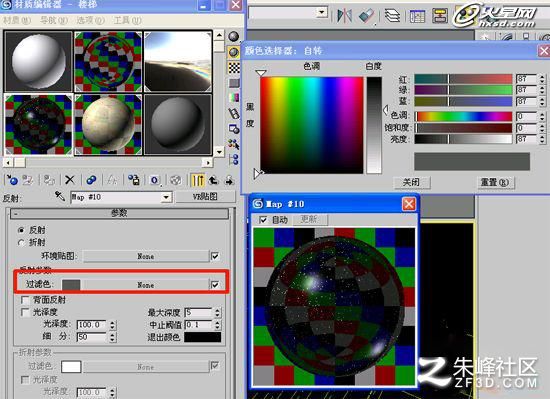This screenshot has width=550, height=399.
Task: Open the 选项 menu
Action: pyautogui.click(x=90, y=20)
